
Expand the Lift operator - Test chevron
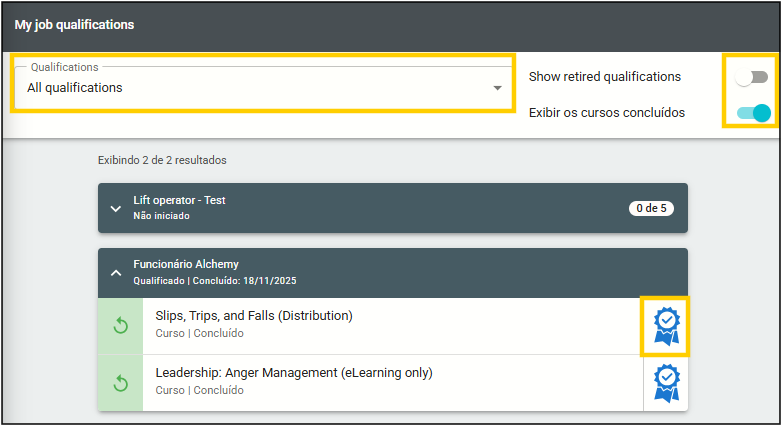115,208
